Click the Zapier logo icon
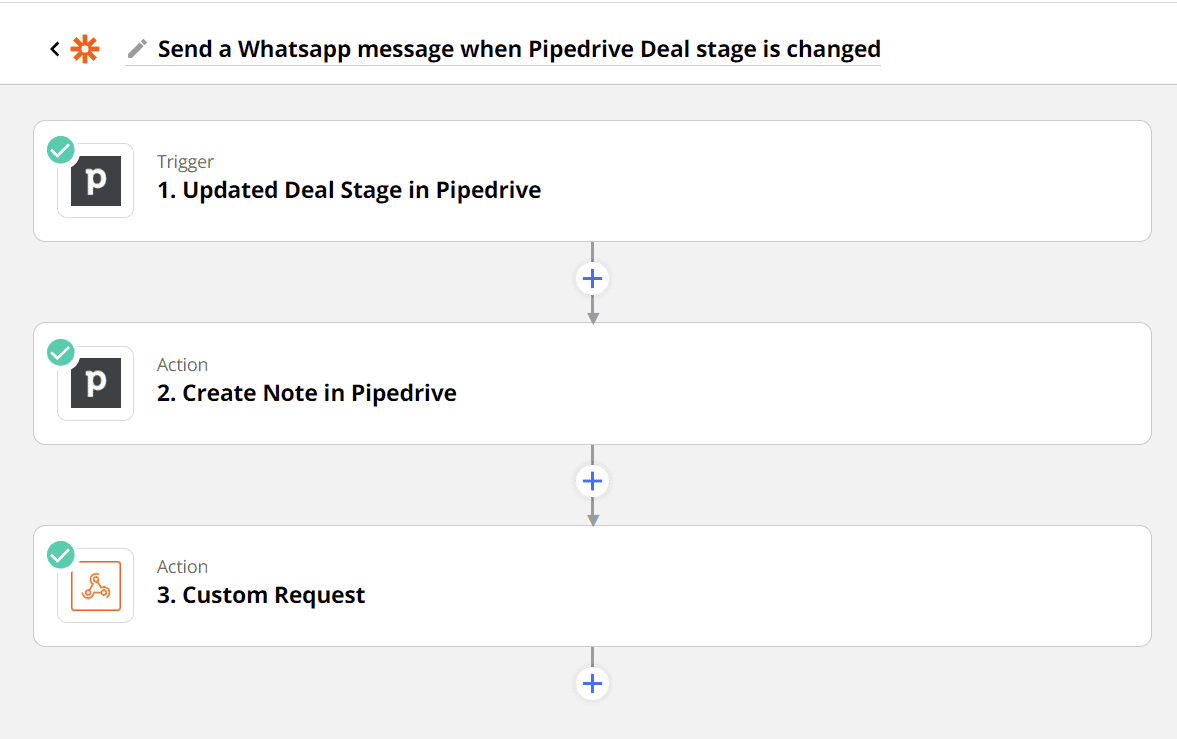The image size is (1177, 739). (x=86, y=47)
